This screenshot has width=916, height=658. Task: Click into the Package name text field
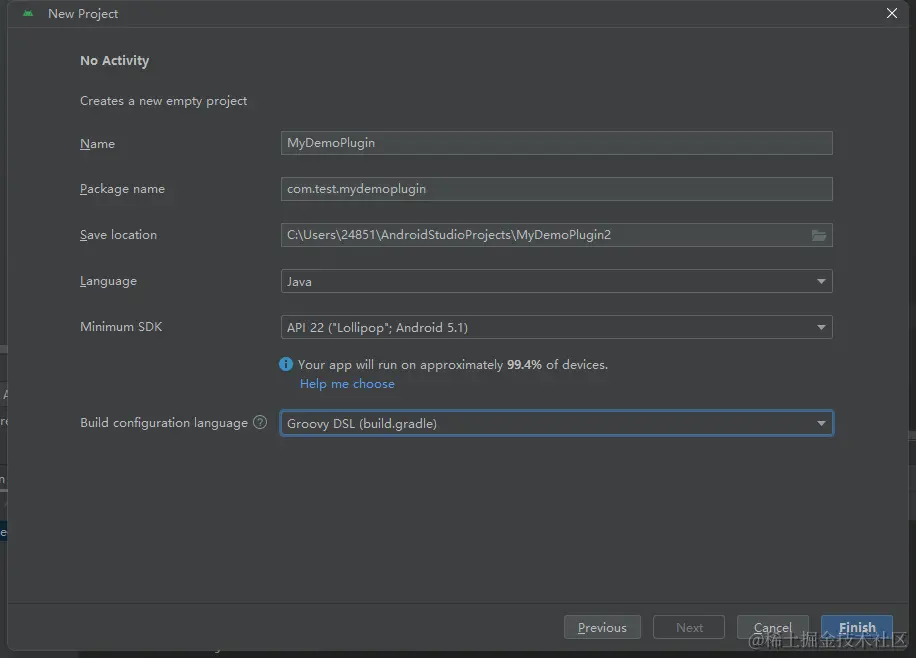pos(556,189)
